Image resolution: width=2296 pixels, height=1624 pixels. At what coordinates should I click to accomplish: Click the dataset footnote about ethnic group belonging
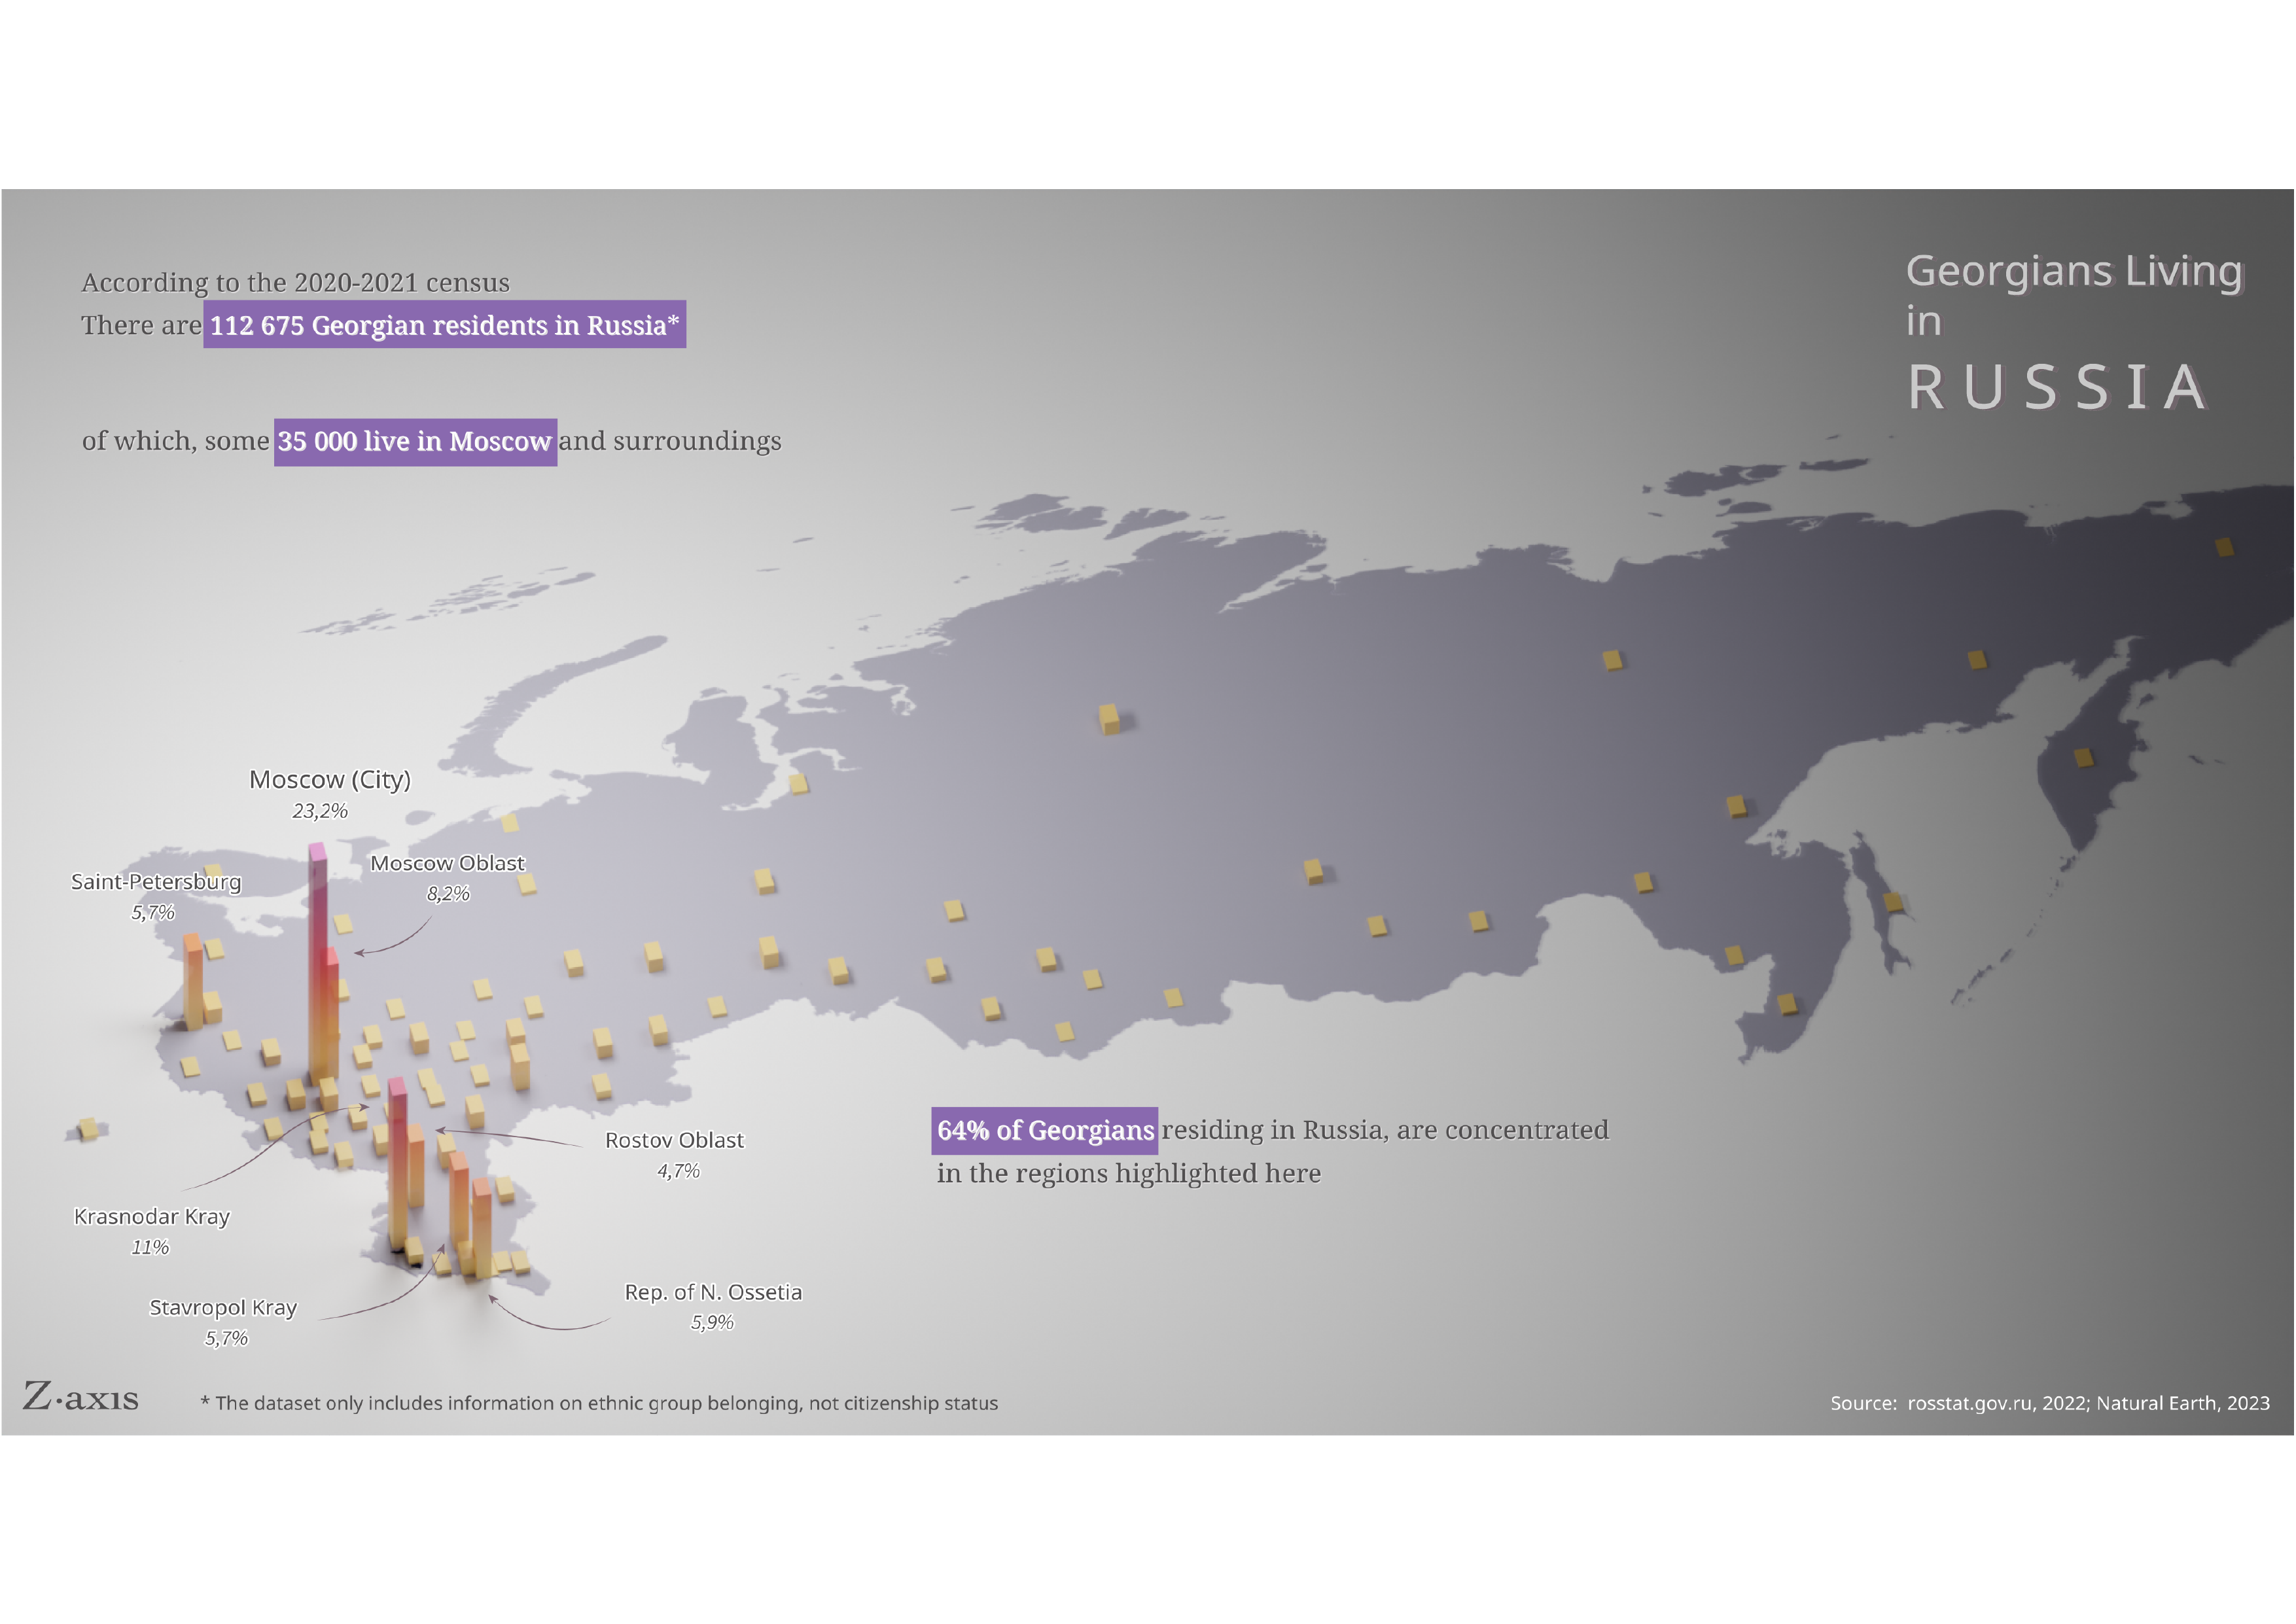599,1404
